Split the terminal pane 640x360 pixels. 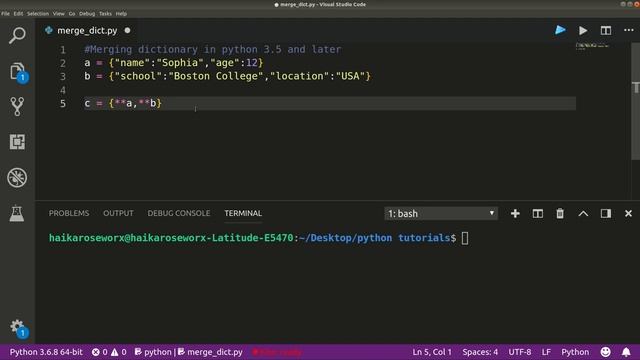tap(538, 213)
